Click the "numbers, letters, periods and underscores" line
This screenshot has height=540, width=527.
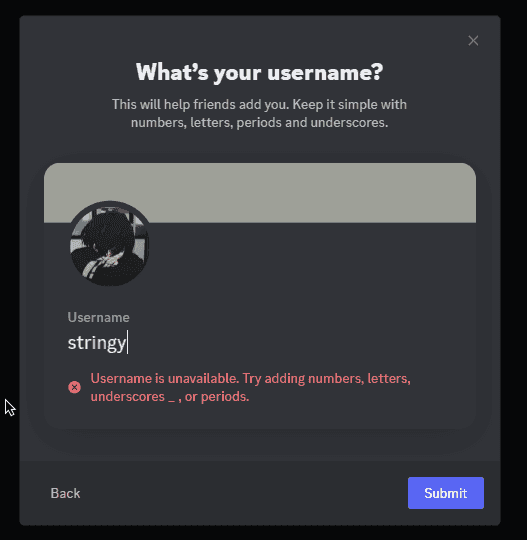coord(259,123)
